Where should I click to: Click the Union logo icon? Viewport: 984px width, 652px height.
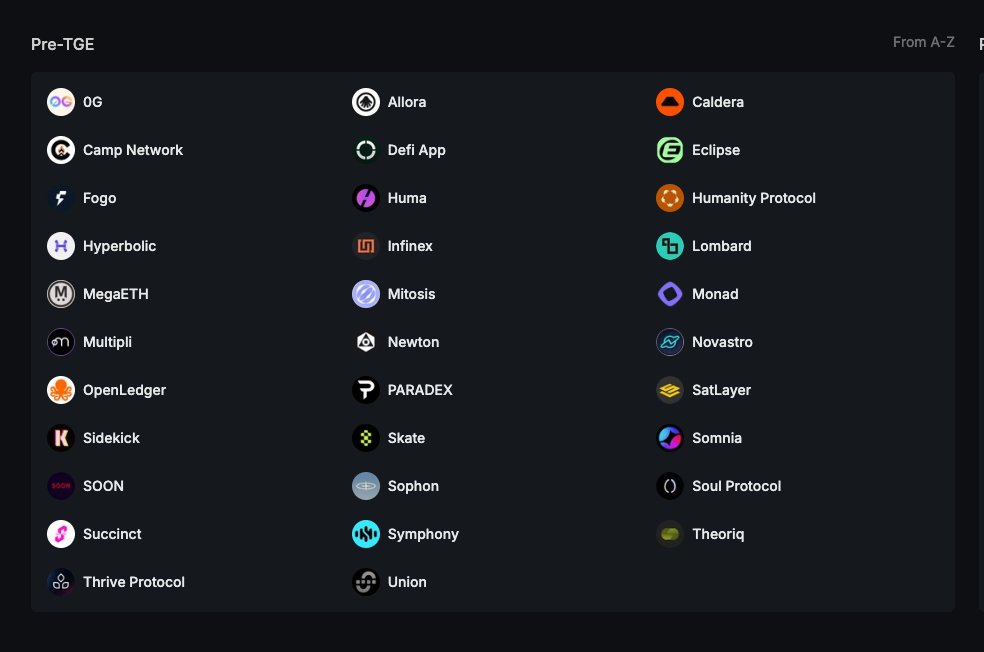click(x=366, y=582)
